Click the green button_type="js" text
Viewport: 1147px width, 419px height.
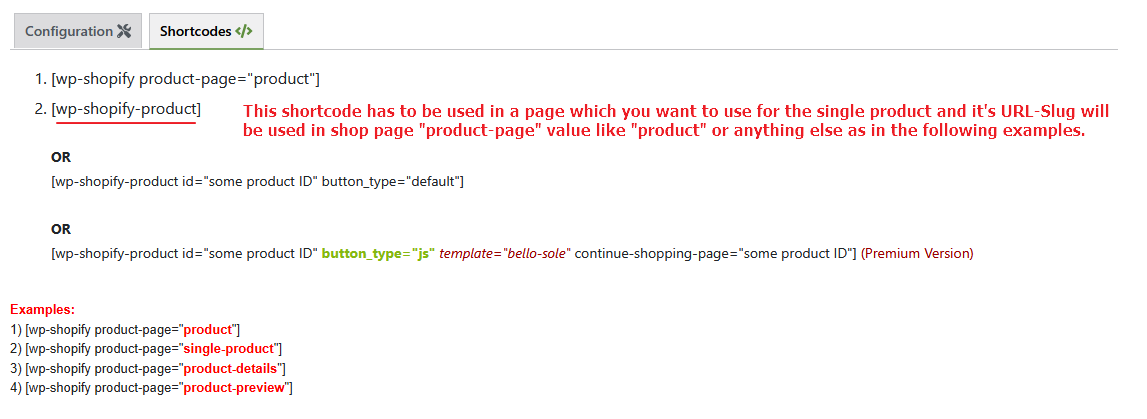[x=378, y=253]
